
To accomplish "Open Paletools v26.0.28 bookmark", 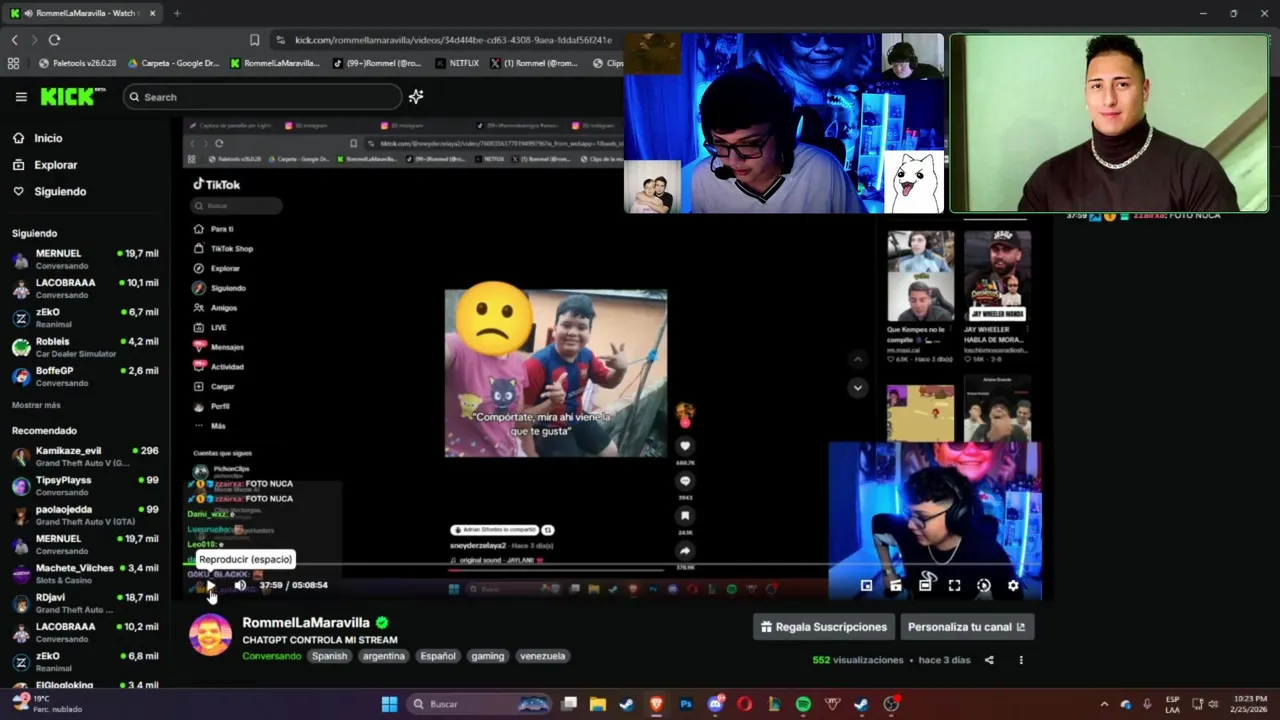I will 77,63.
